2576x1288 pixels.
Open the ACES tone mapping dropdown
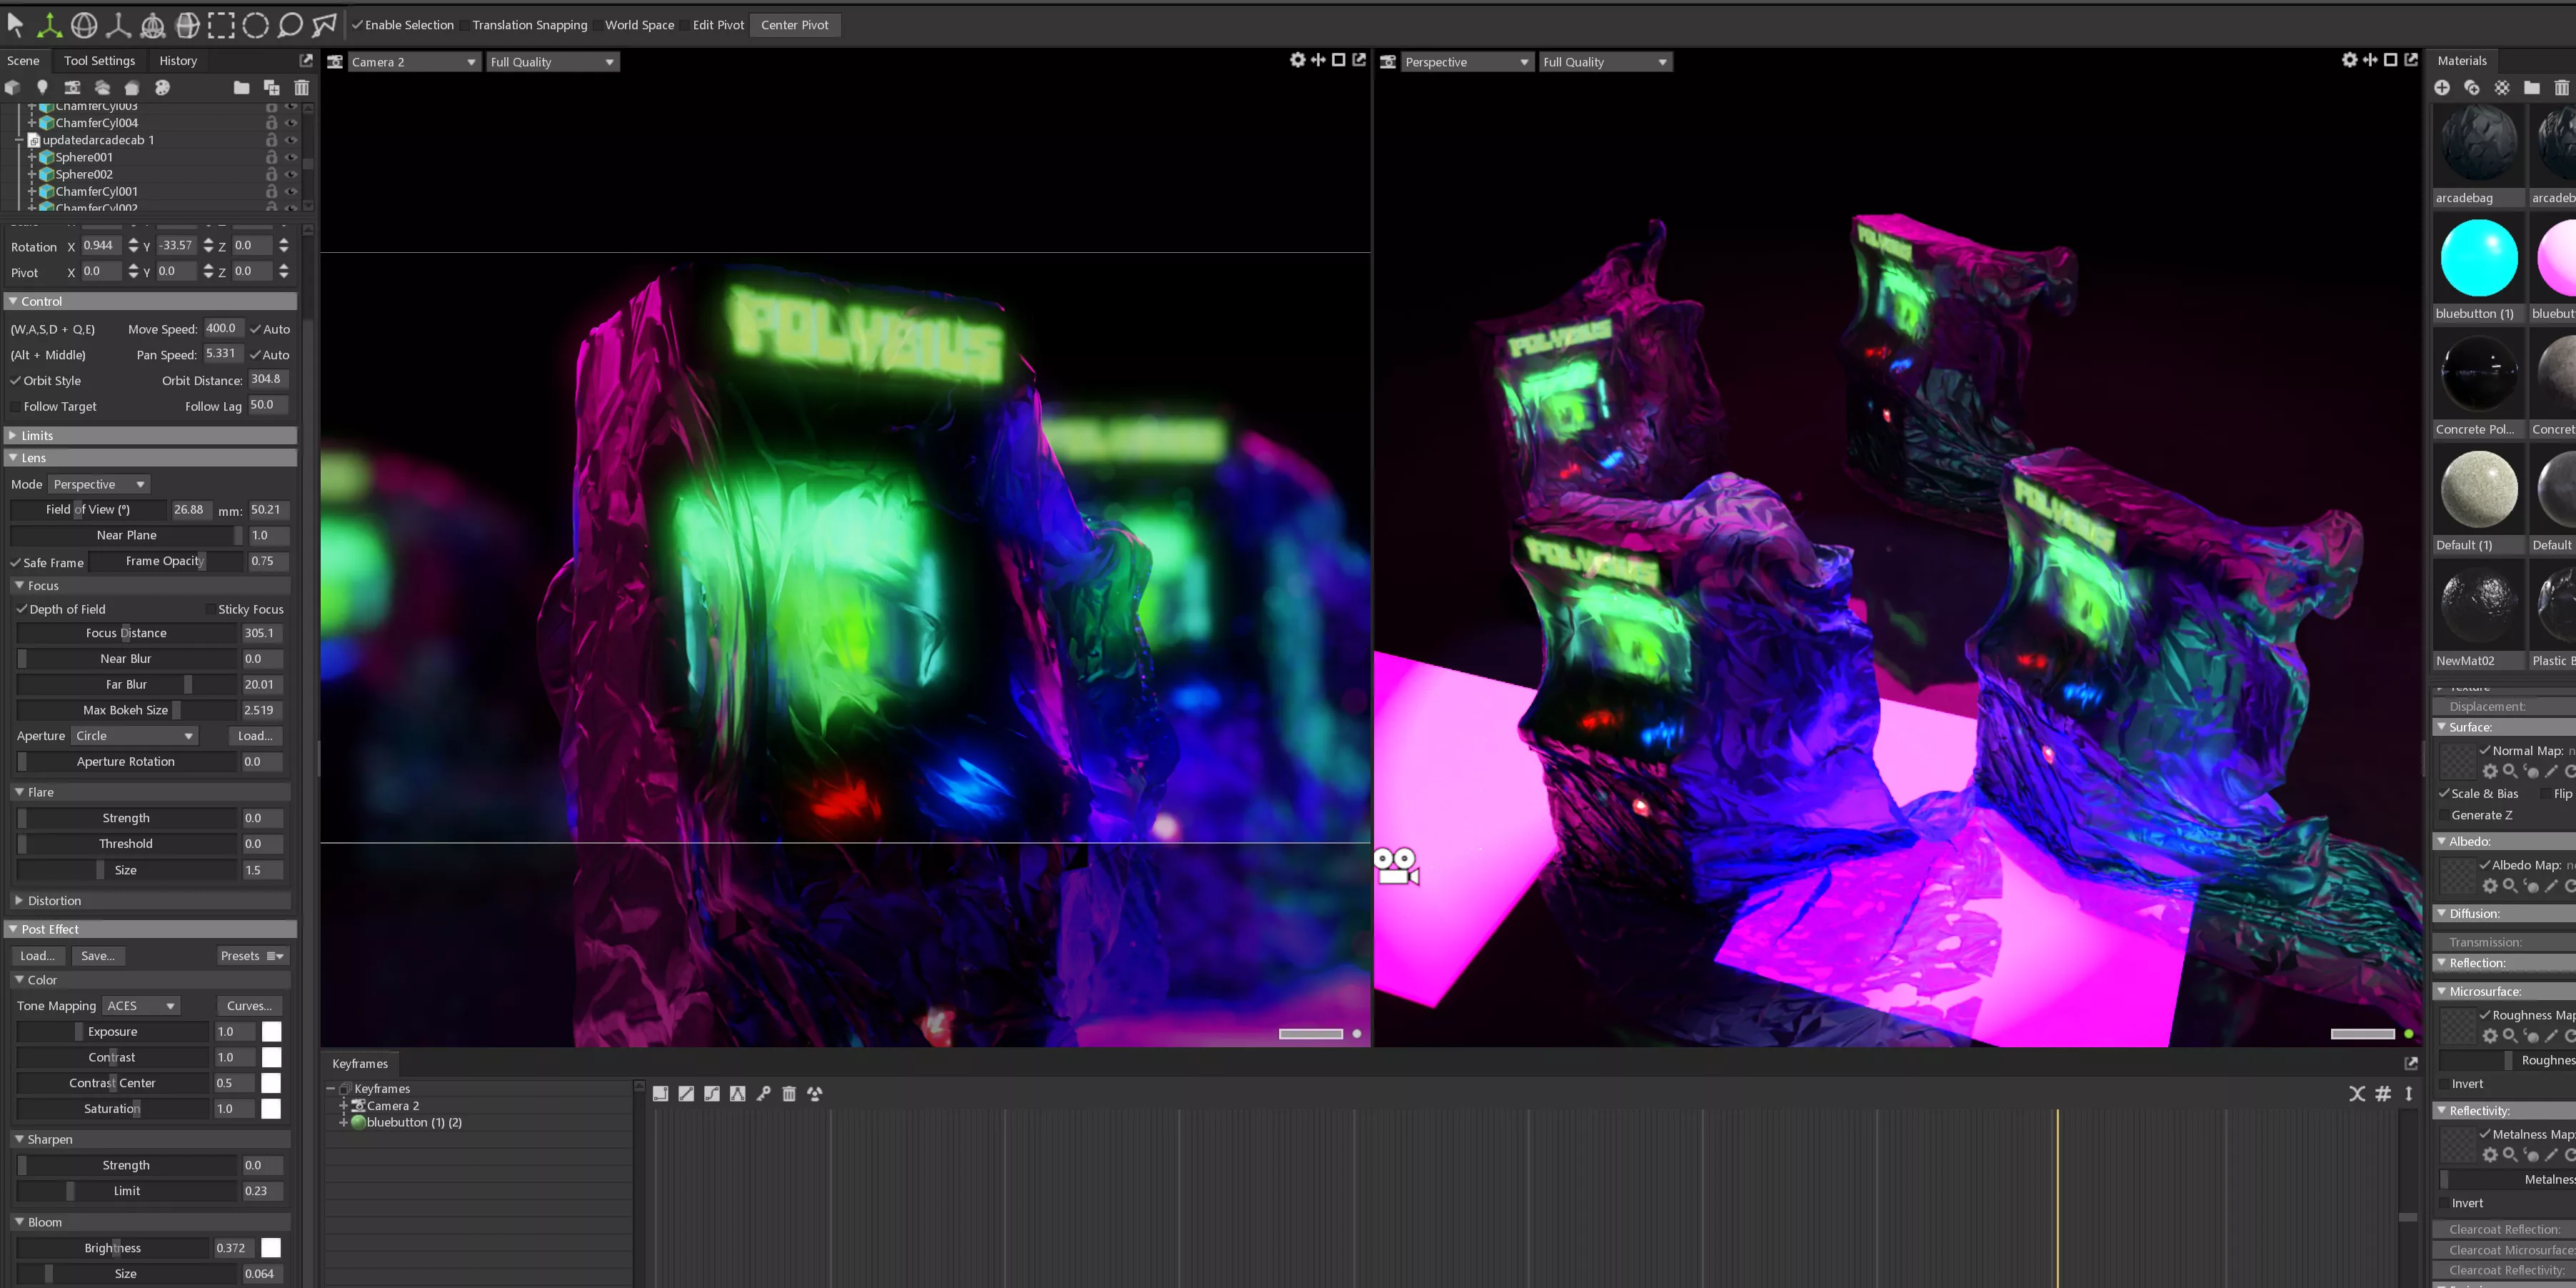pyautogui.click(x=140, y=1006)
